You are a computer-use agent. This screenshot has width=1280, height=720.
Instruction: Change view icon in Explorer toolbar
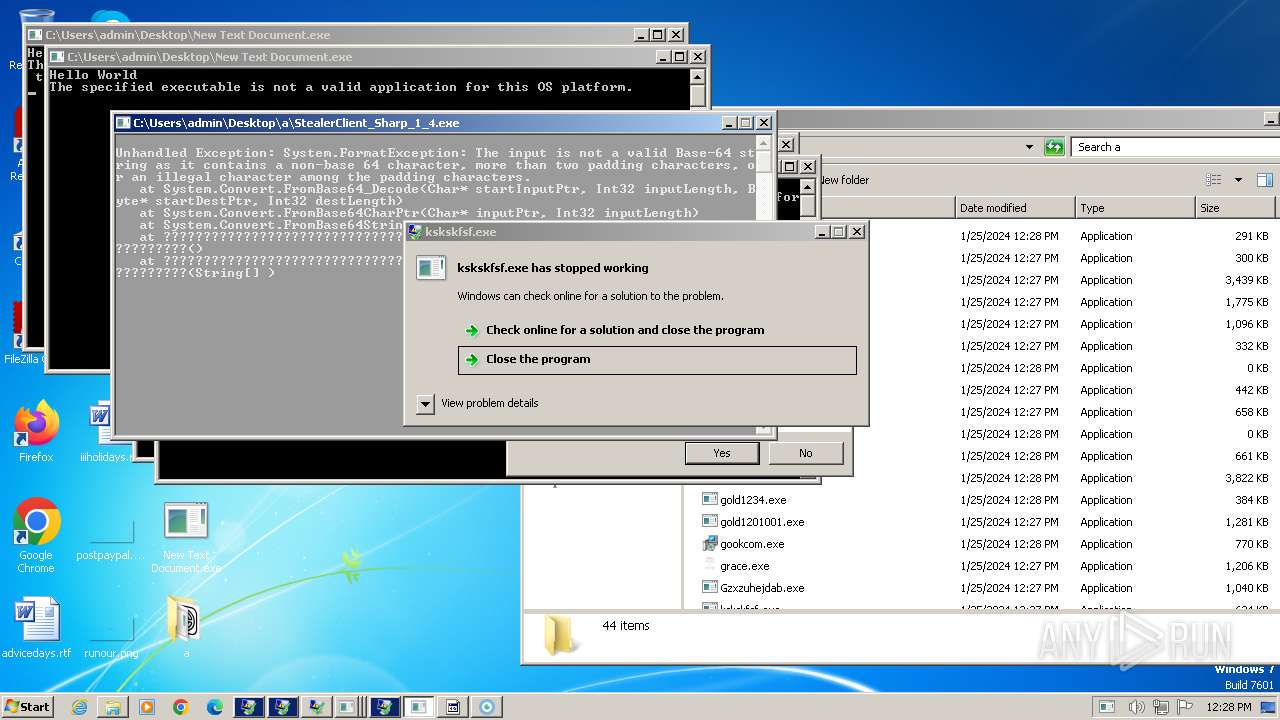[1213, 180]
